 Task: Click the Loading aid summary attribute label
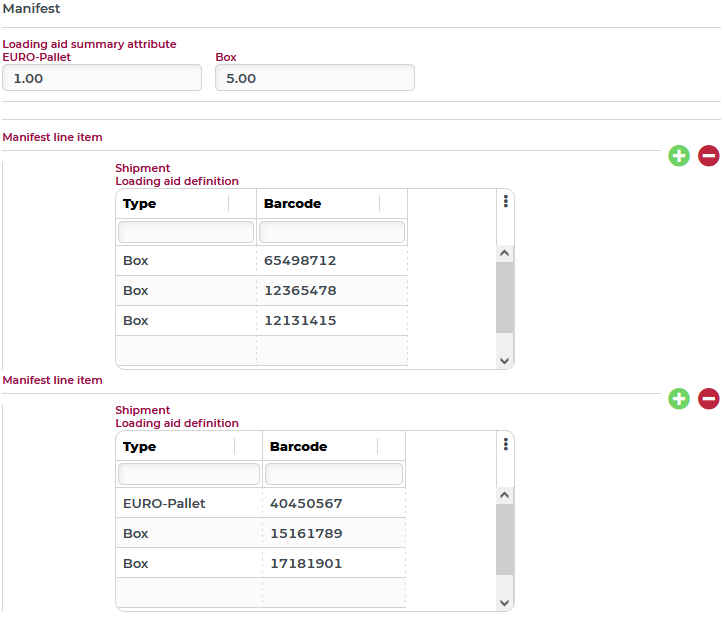[89, 44]
